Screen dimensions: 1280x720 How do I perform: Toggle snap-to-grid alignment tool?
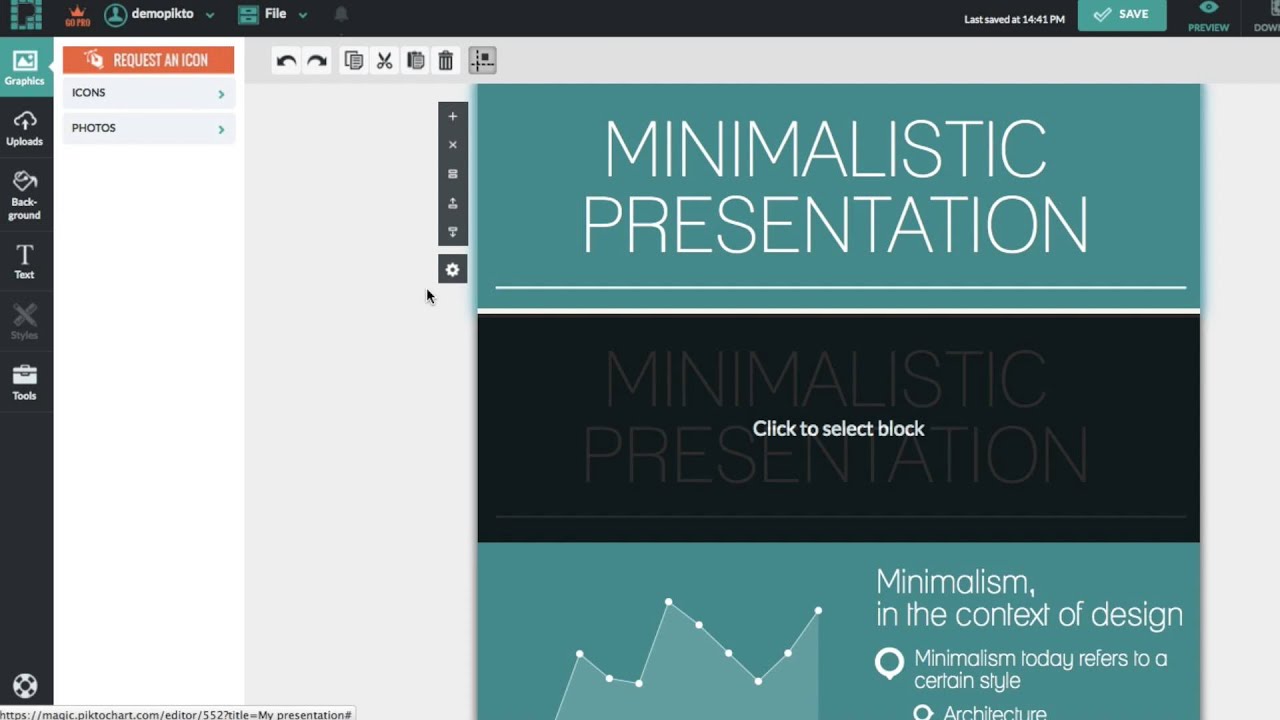(x=482, y=60)
